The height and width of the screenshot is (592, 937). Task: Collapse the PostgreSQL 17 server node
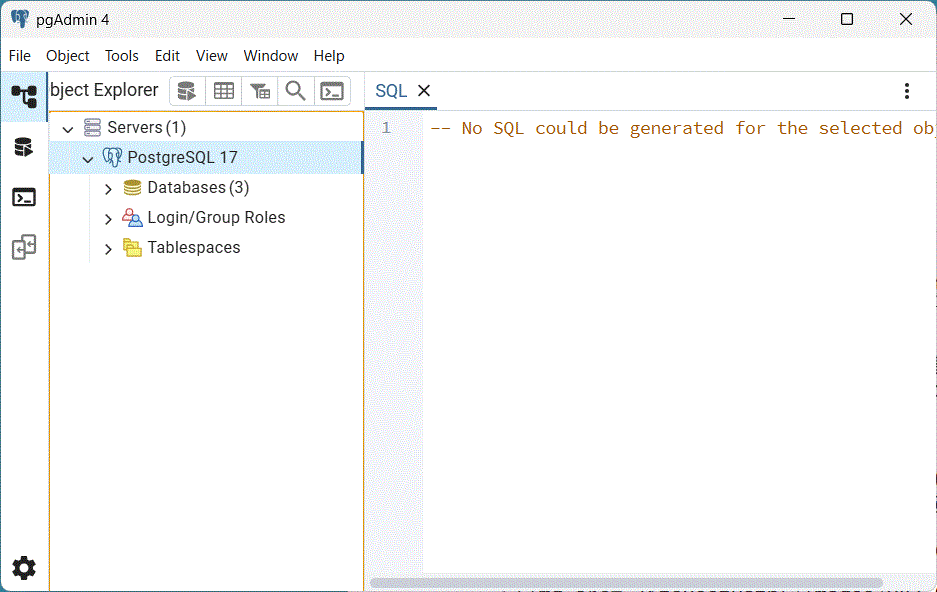coord(88,159)
